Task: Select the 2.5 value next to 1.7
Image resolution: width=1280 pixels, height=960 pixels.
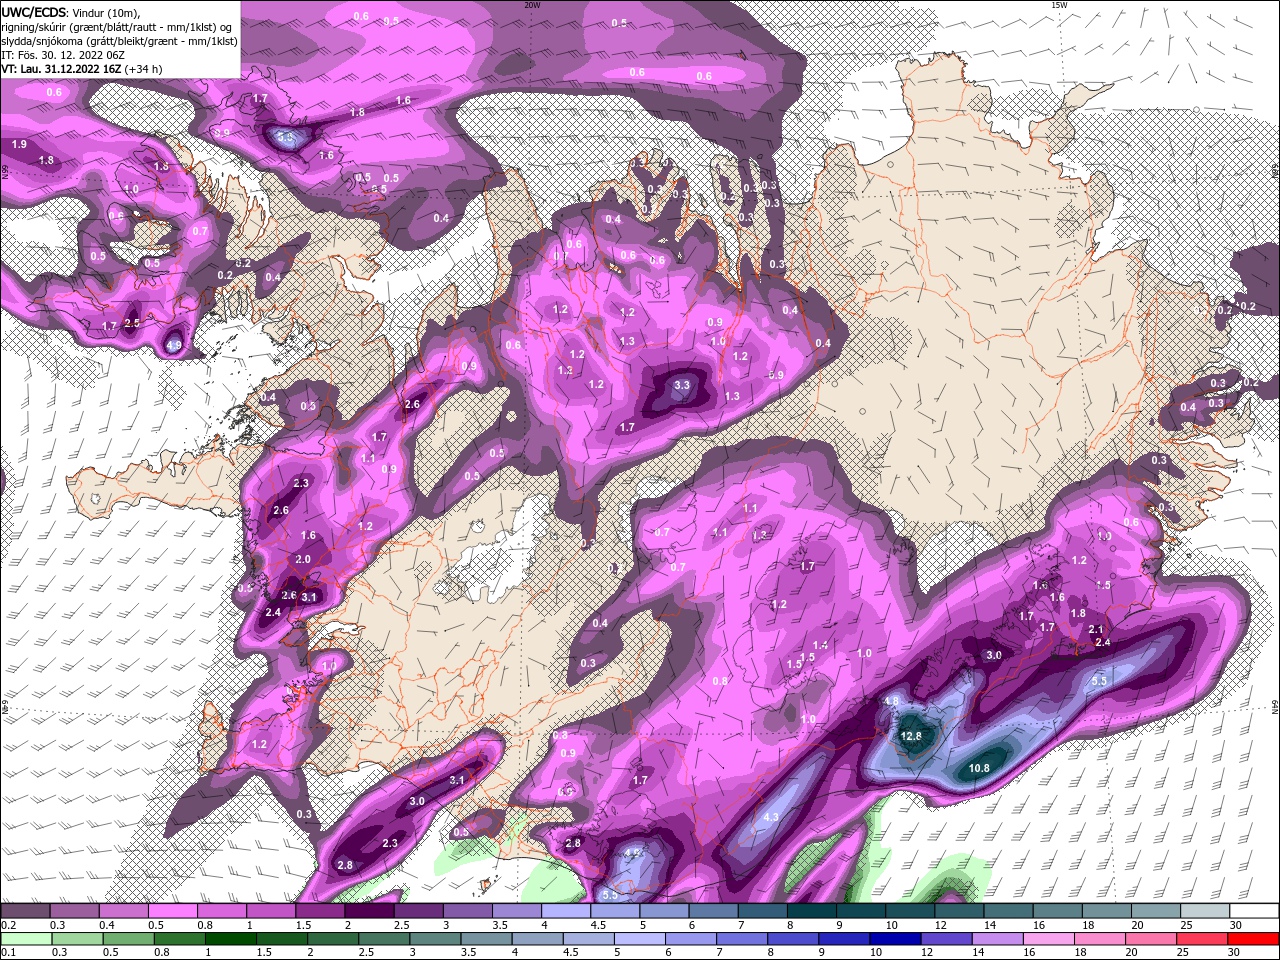Action: tap(132, 323)
